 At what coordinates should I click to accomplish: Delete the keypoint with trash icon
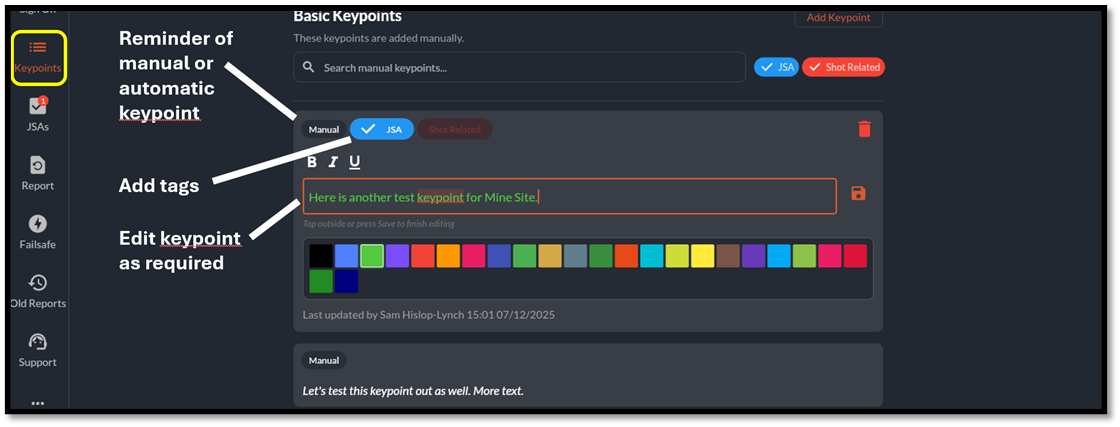tap(864, 129)
